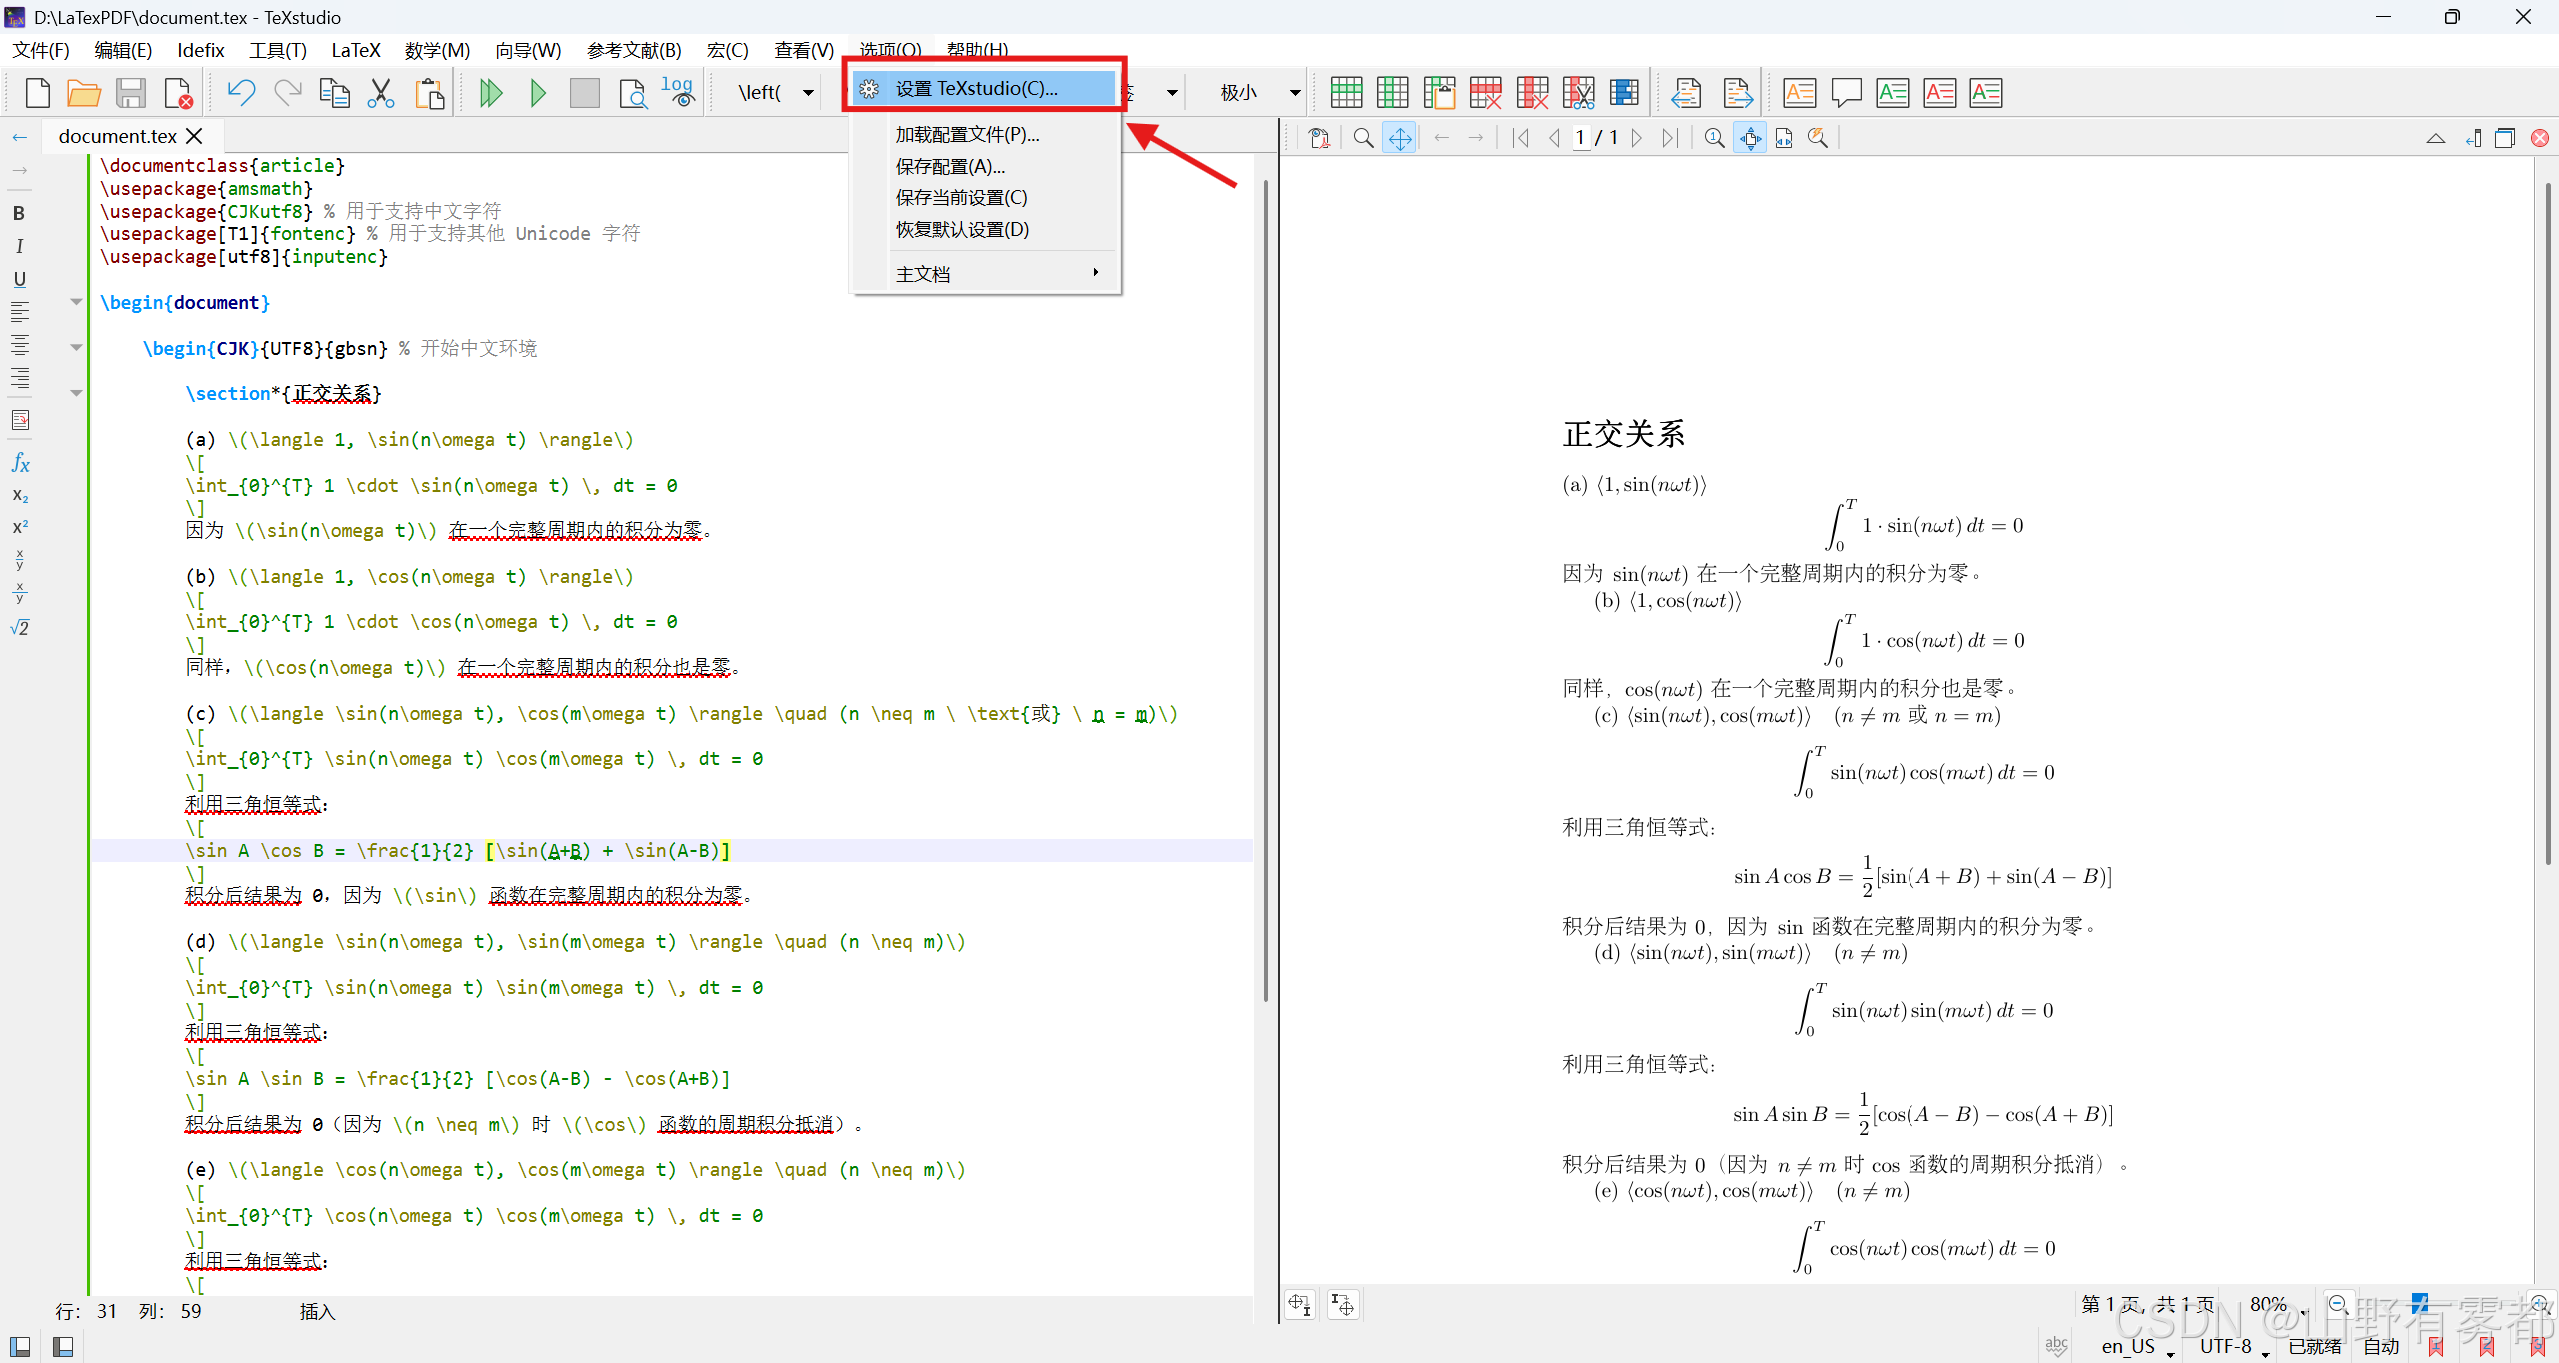Toggle fit-to-window mode in PDF viewer
This screenshot has width=2559, height=1363.
coord(1750,138)
